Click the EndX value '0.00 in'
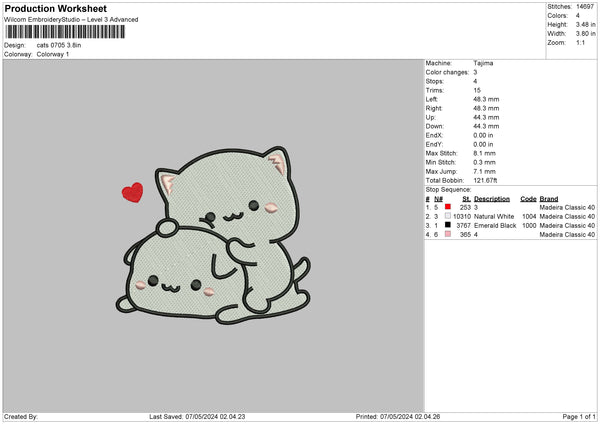 483,135
